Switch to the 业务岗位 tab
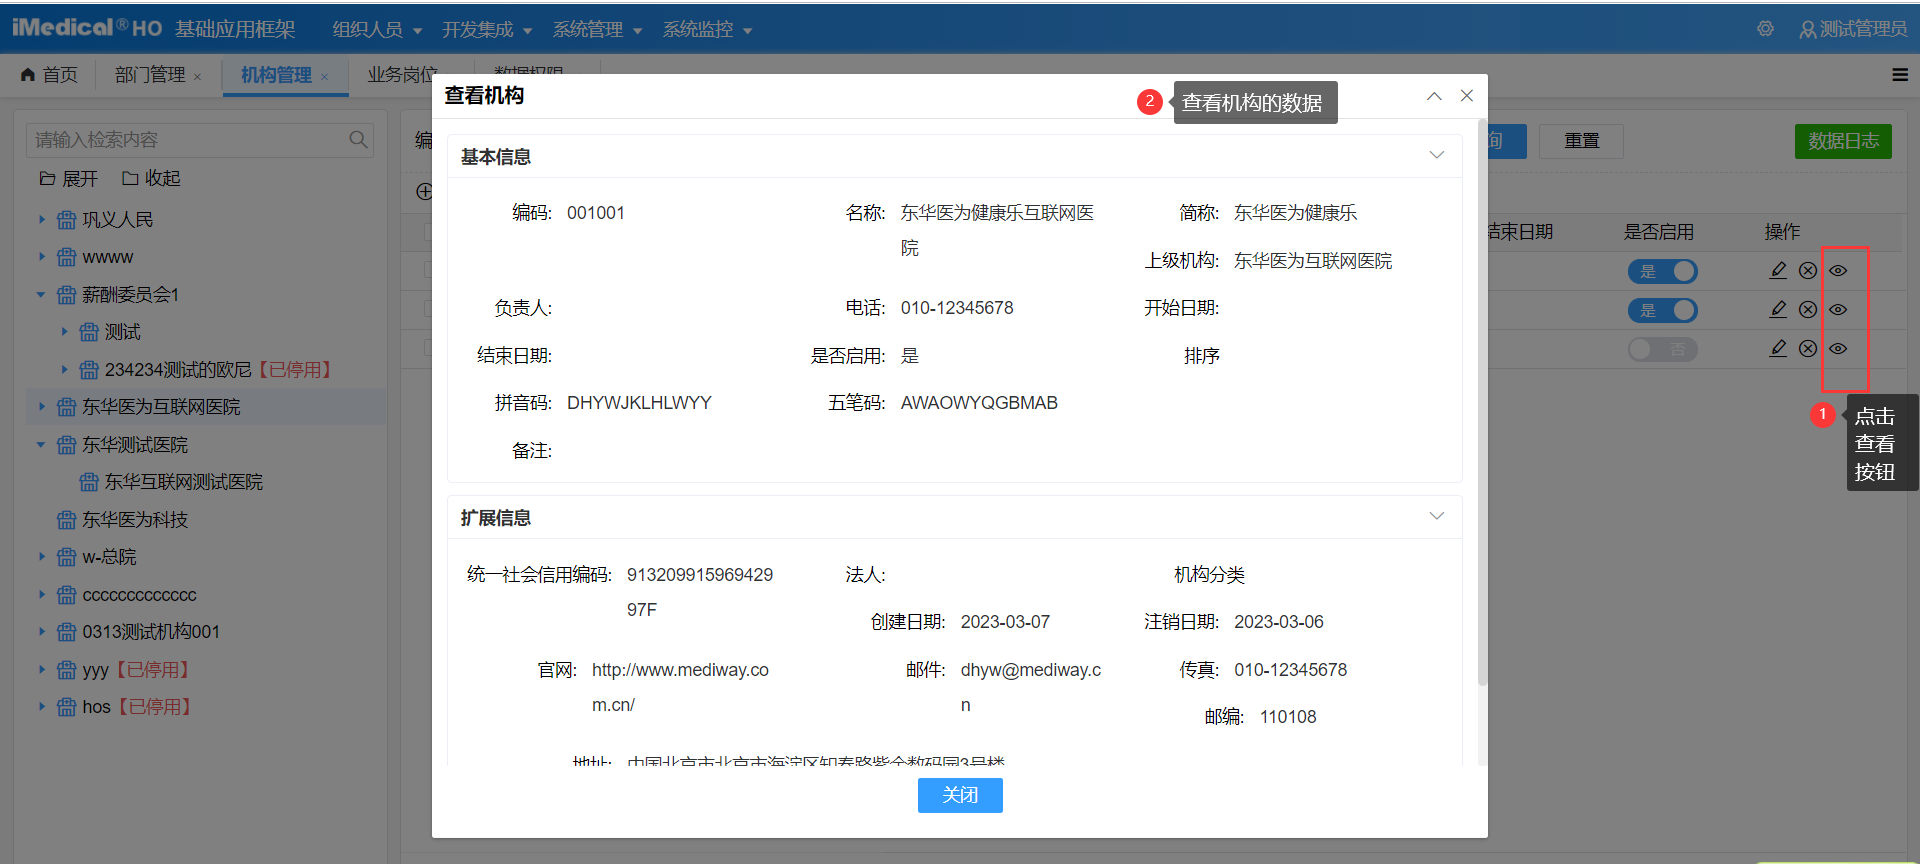1920x864 pixels. pos(402,75)
